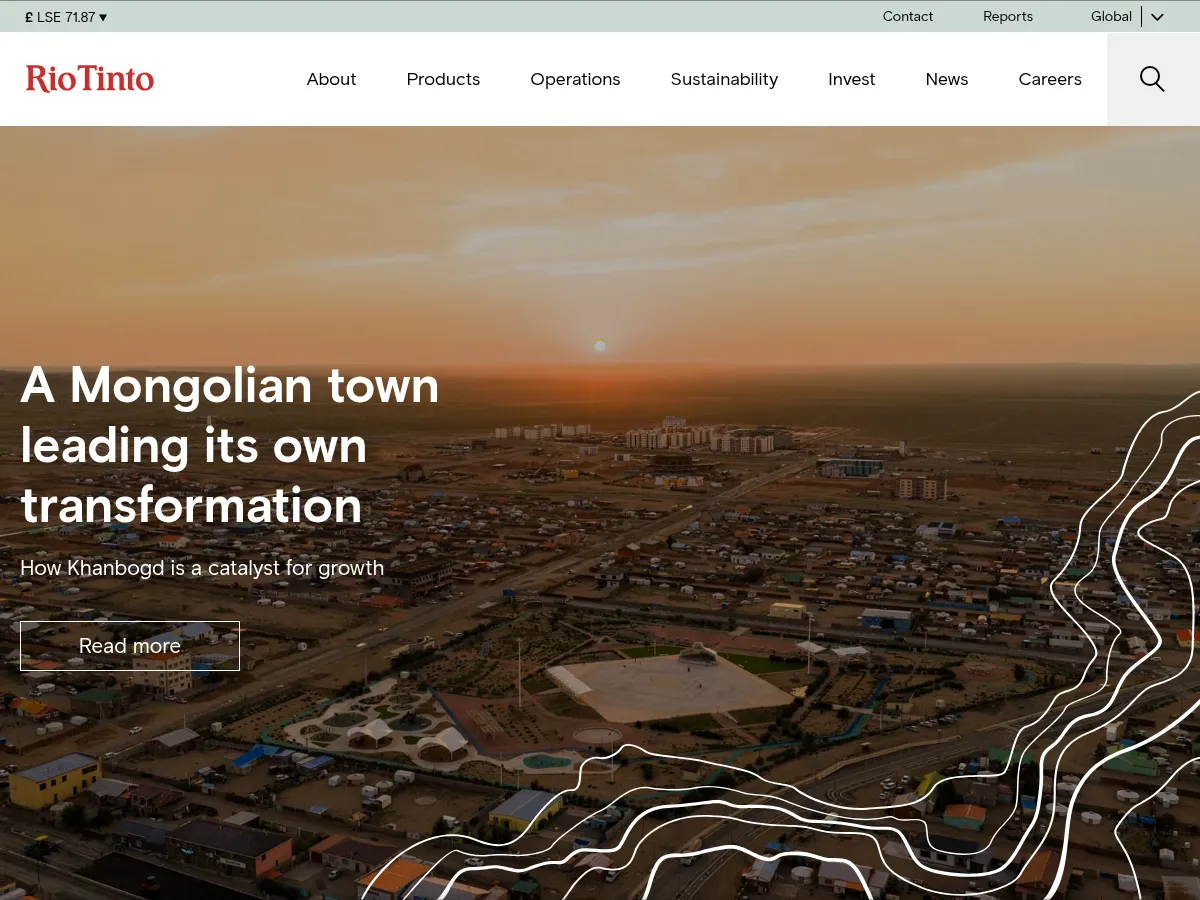Click the share price down indicator
Image resolution: width=1200 pixels, height=900 pixels.
(102, 17)
